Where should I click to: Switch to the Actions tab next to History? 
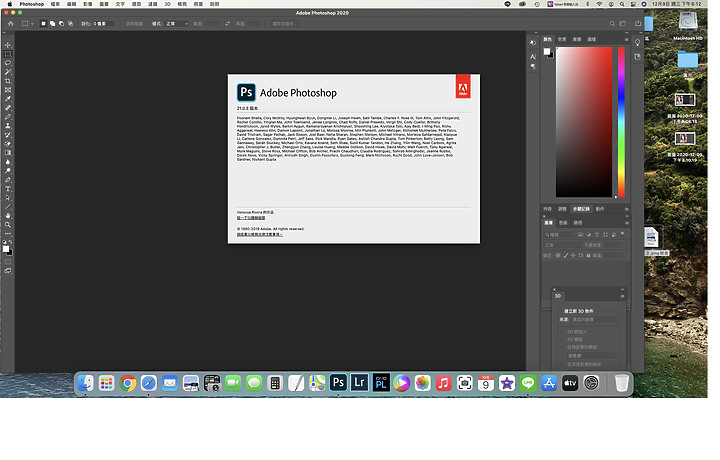600,209
